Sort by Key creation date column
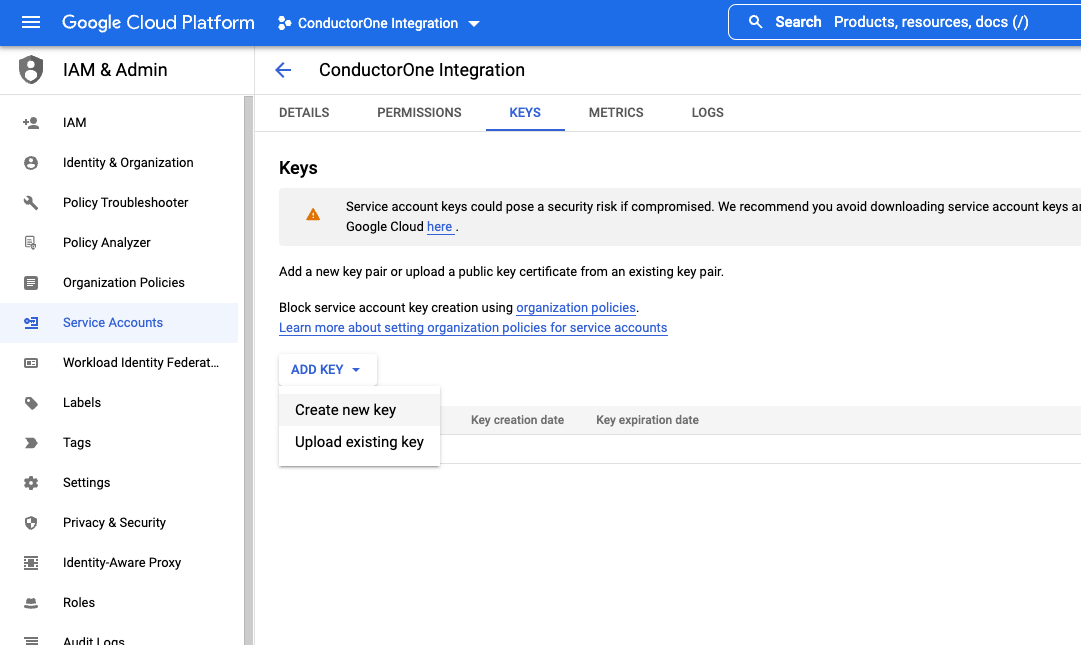The height and width of the screenshot is (645, 1081). coord(517,420)
